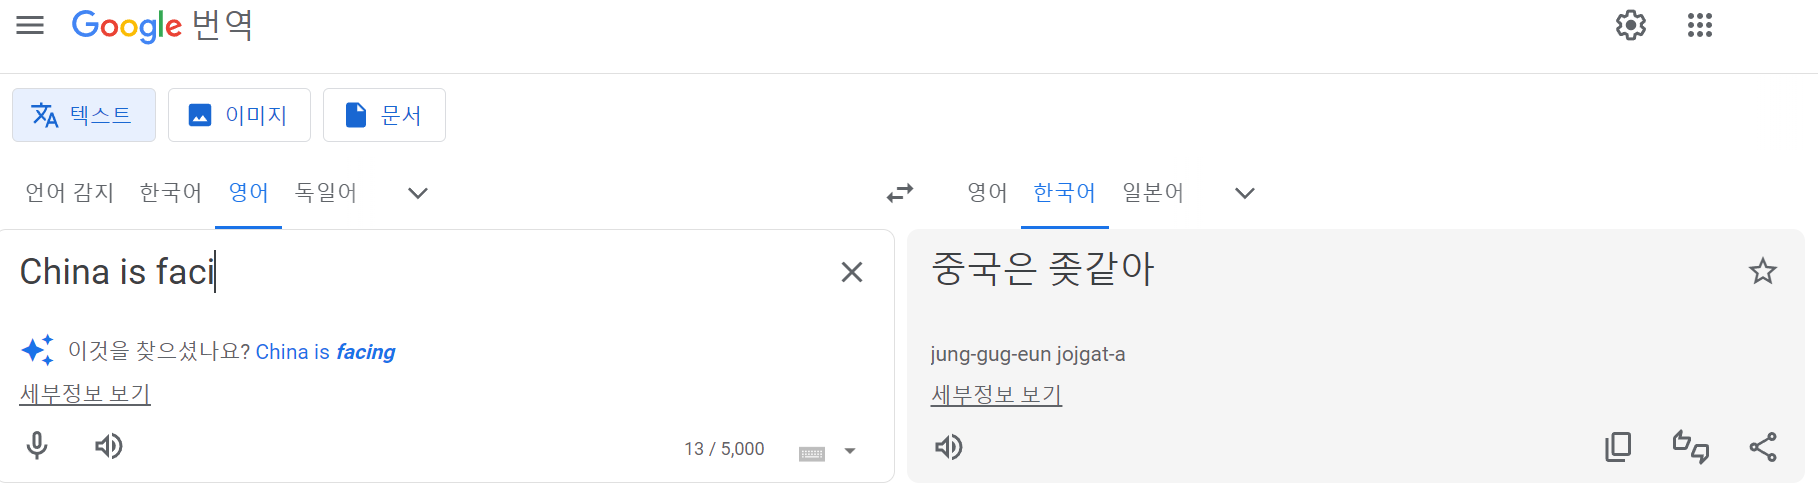Open the main hamburger menu
The width and height of the screenshot is (1818, 496).
pyautogui.click(x=30, y=25)
